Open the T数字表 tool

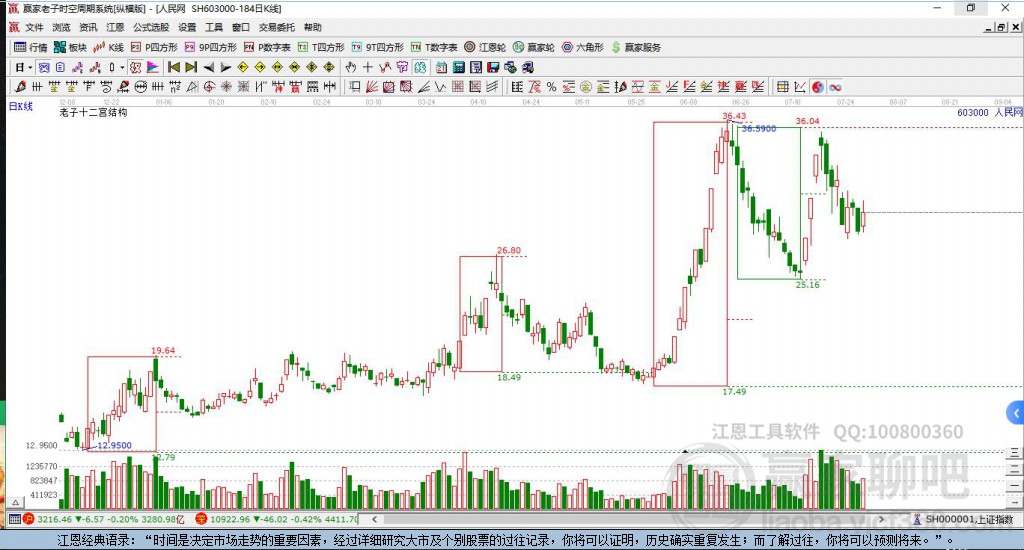pos(434,47)
